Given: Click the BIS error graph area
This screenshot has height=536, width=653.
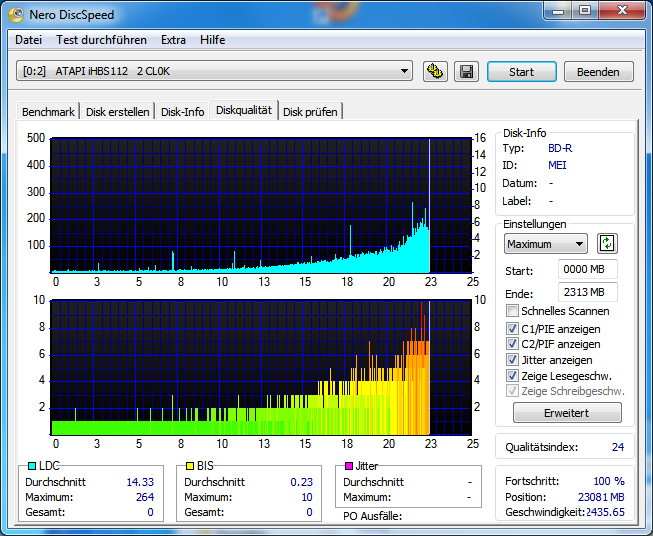Looking at the screenshot, I should click(x=261, y=367).
